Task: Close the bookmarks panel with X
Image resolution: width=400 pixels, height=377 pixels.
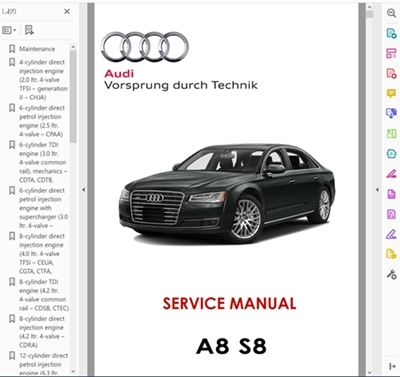Action: point(67,12)
